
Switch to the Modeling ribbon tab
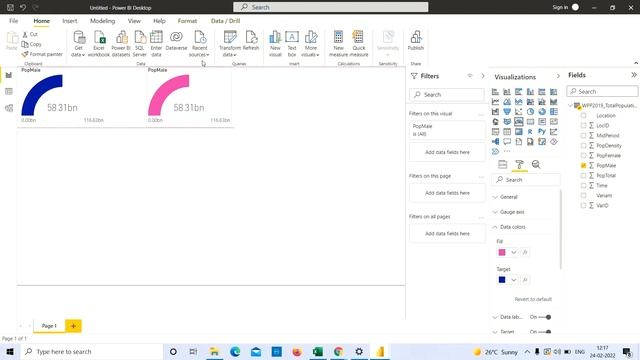(x=102, y=21)
